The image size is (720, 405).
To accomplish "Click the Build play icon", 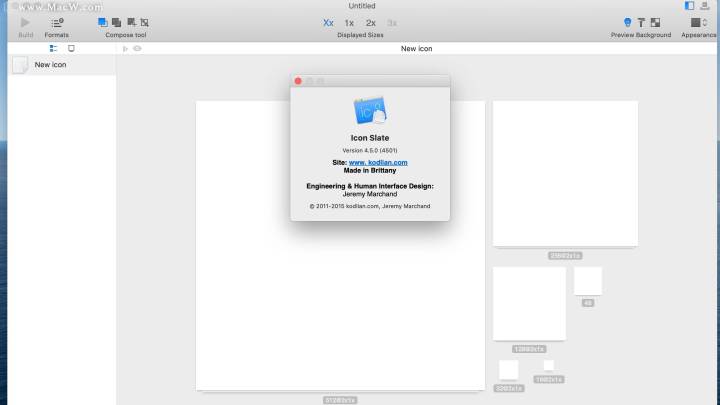I will (x=25, y=22).
